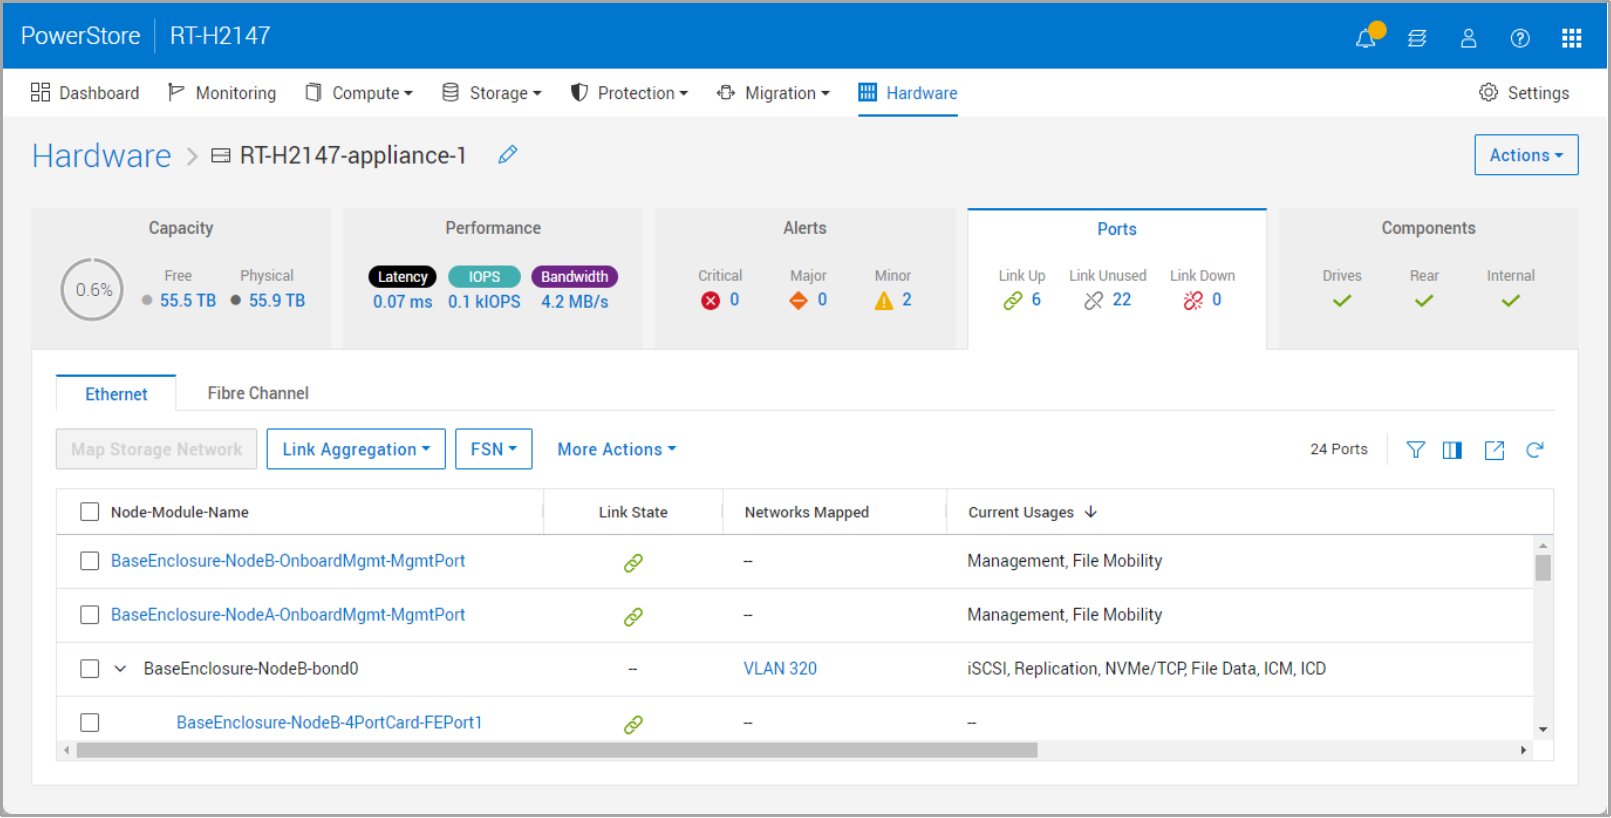Image resolution: width=1611 pixels, height=818 pixels.
Task: Select the Hardware menu item
Action: click(x=908, y=93)
